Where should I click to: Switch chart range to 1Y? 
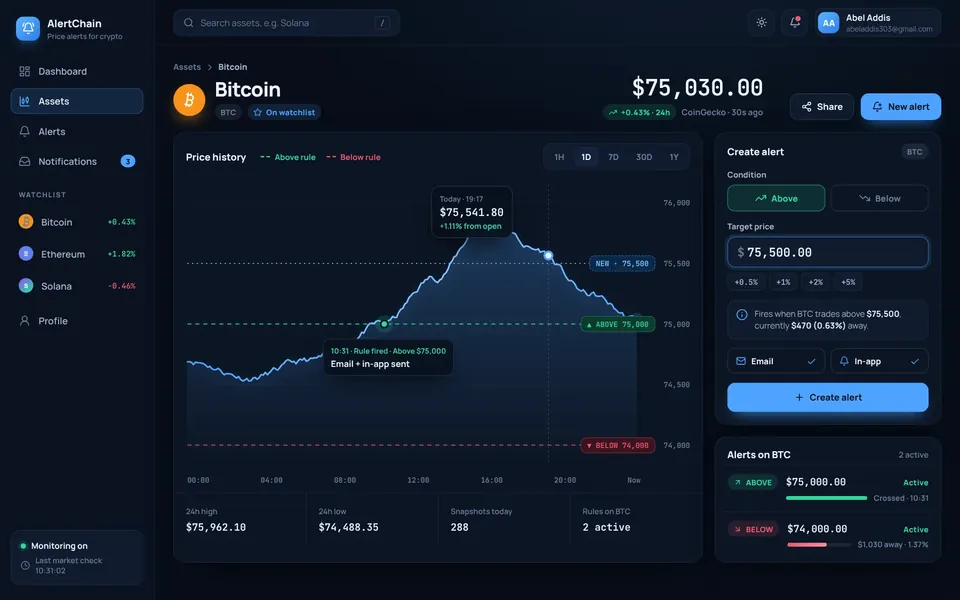pyautogui.click(x=674, y=157)
